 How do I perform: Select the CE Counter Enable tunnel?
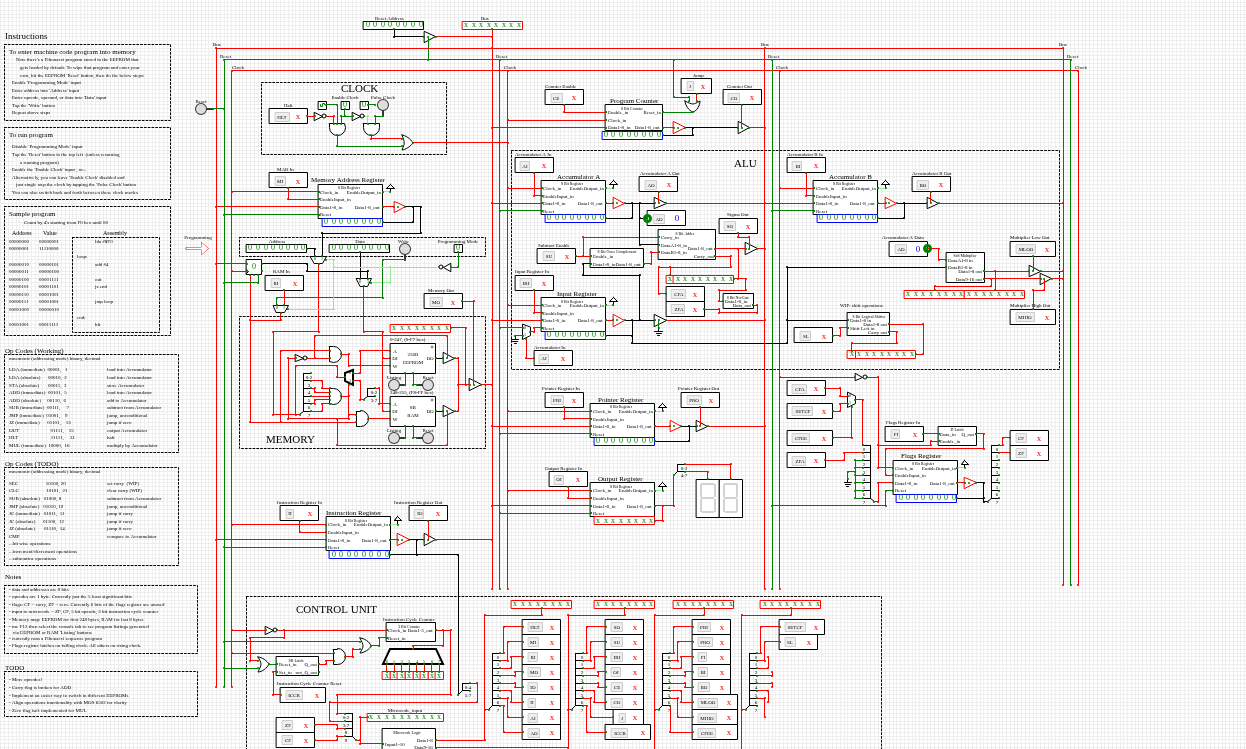coord(565,98)
